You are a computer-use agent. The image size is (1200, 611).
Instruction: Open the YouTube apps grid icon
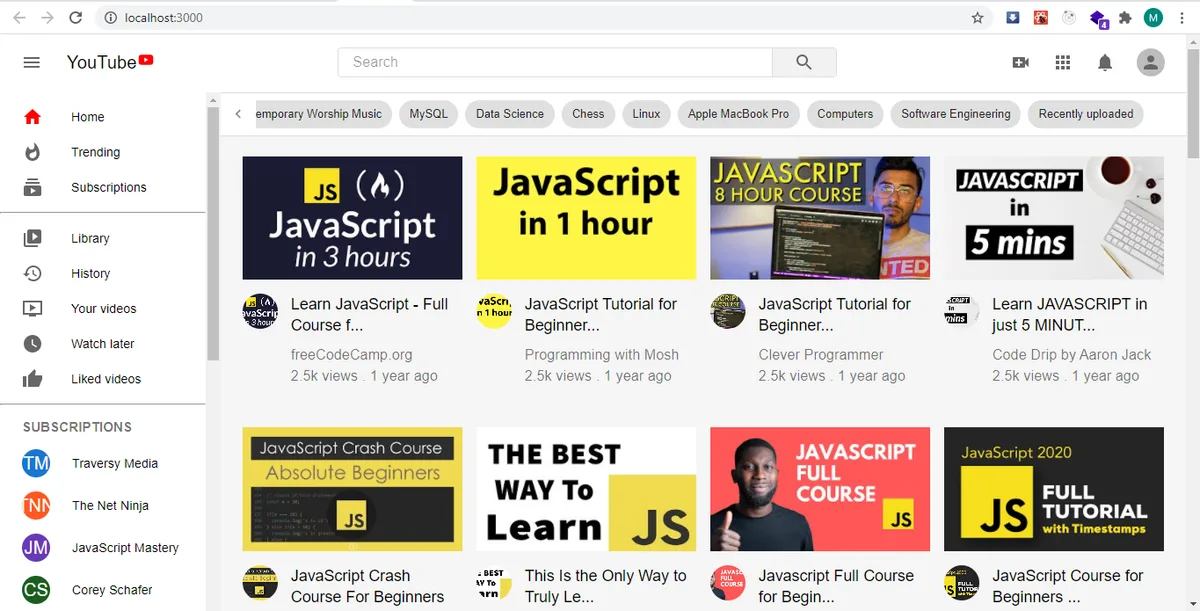tap(1063, 62)
